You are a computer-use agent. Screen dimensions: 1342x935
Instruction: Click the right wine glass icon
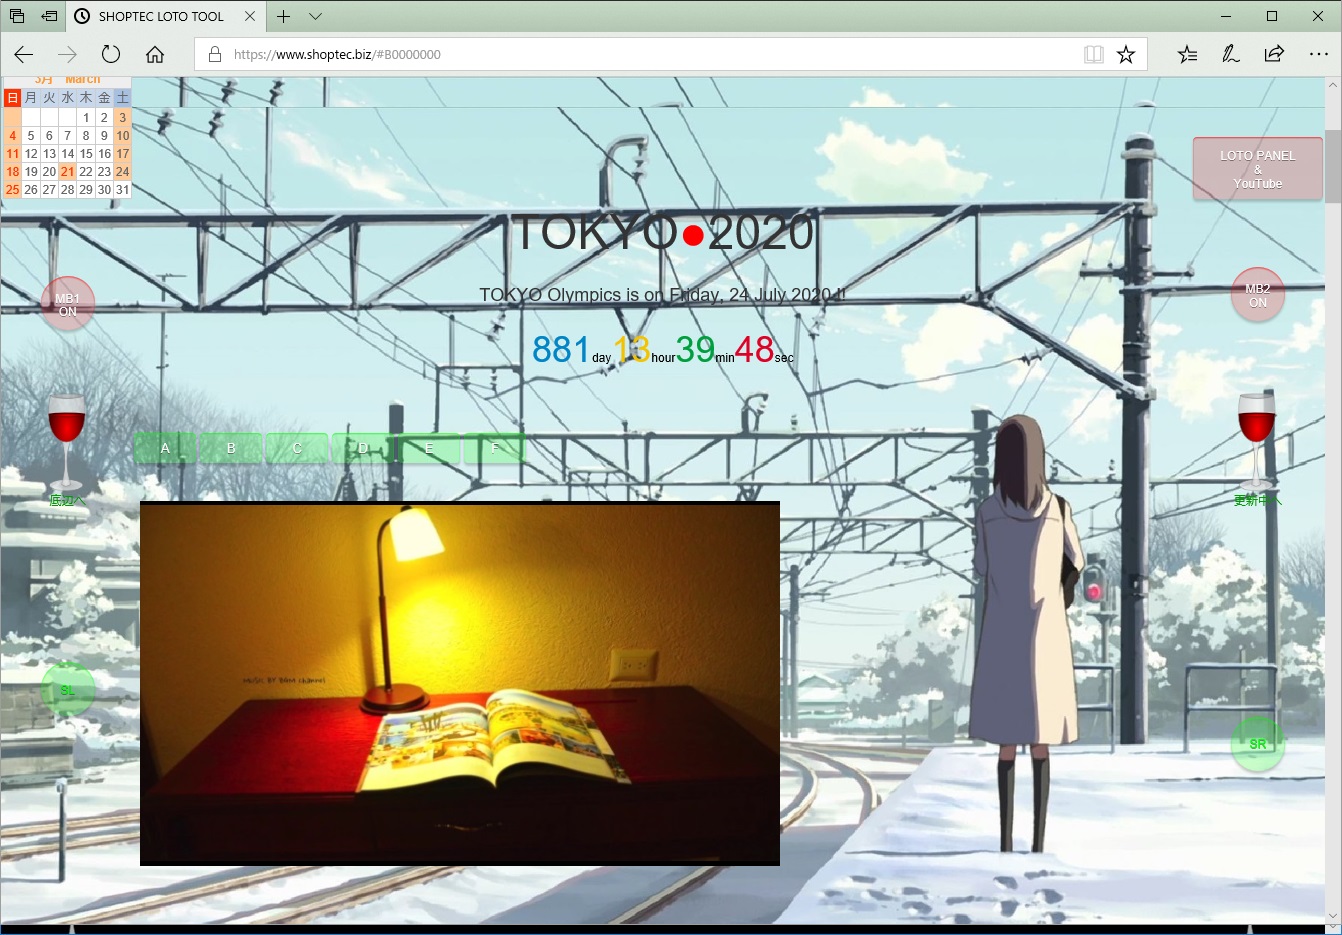tap(1257, 441)
